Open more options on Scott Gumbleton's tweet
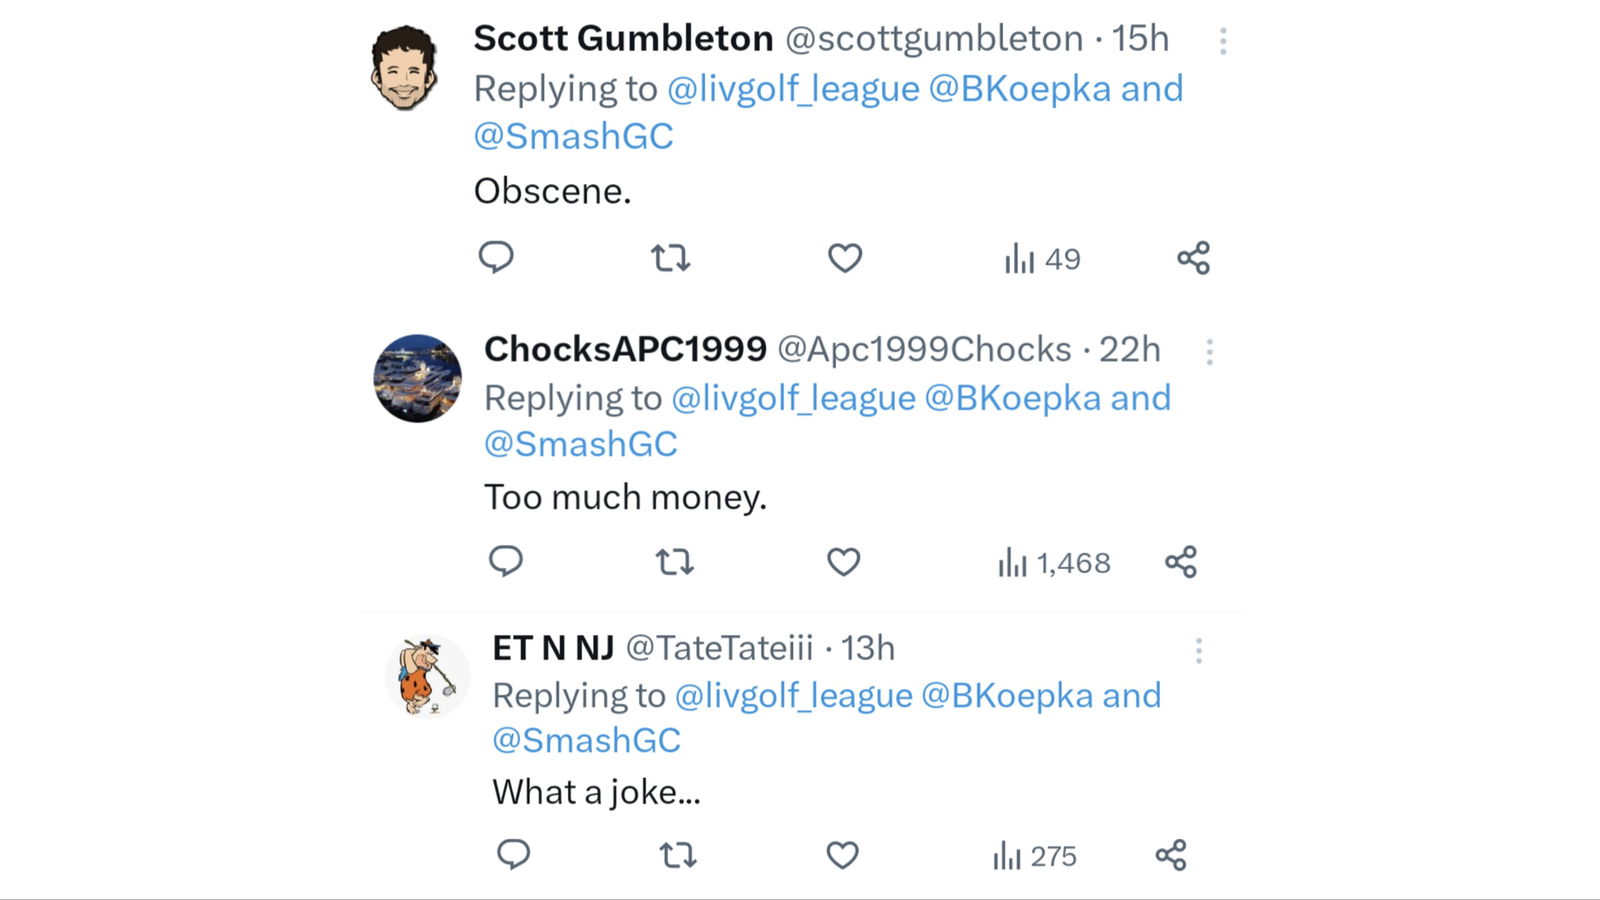 click(x=1223, y=41)
